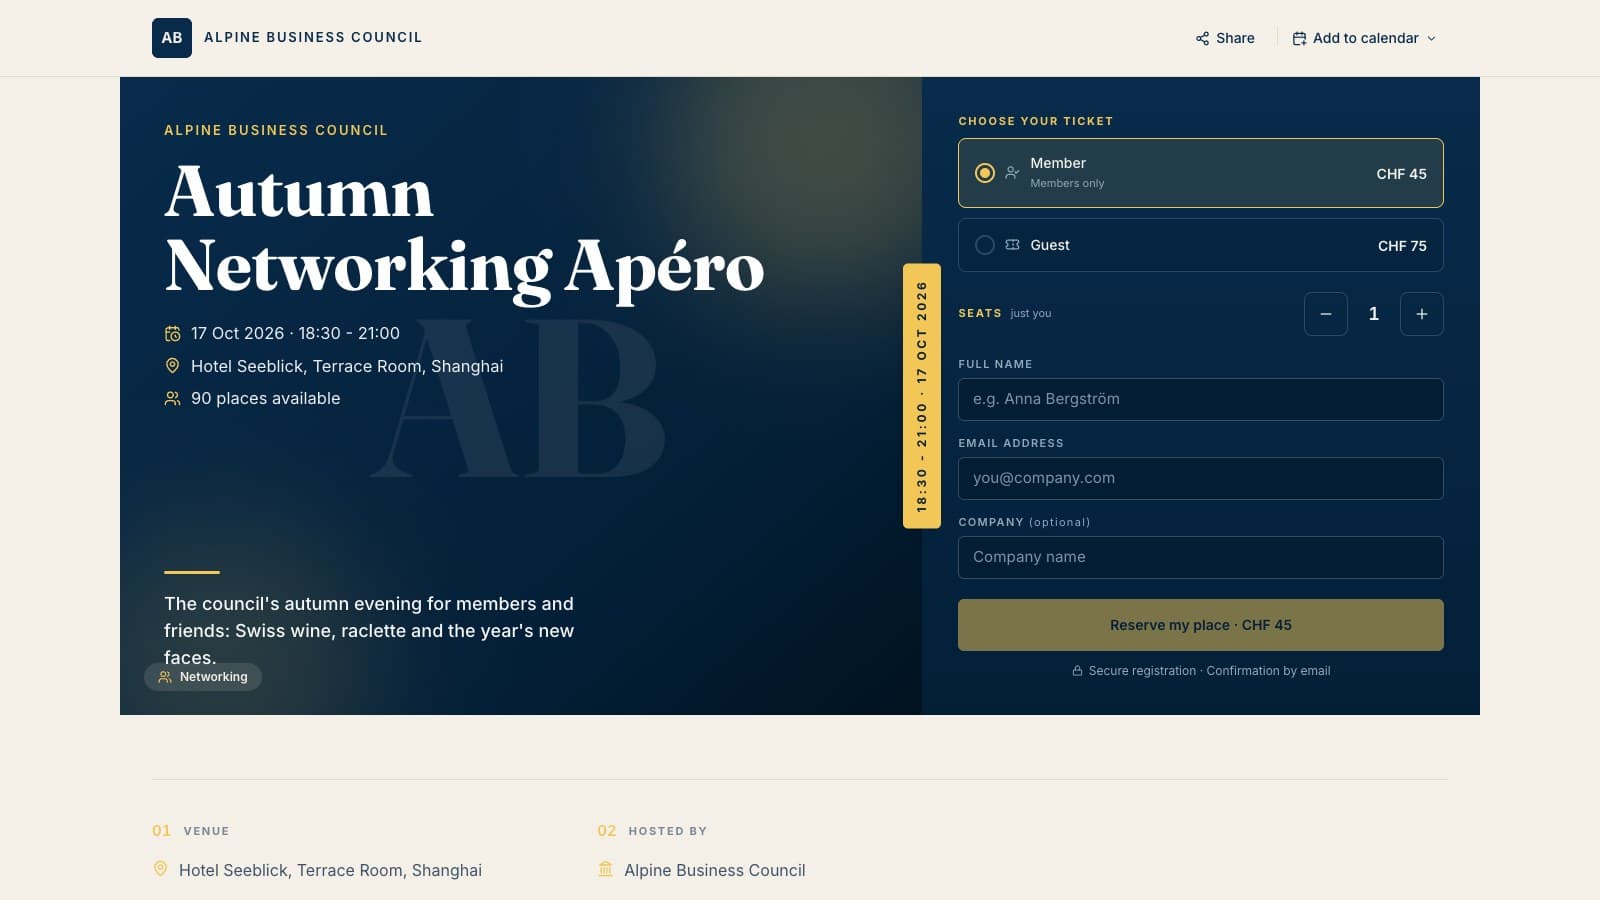1600x900 pixels.
Task: Click Reserve my place CHF 45 button
Action: pos(1200,625)
